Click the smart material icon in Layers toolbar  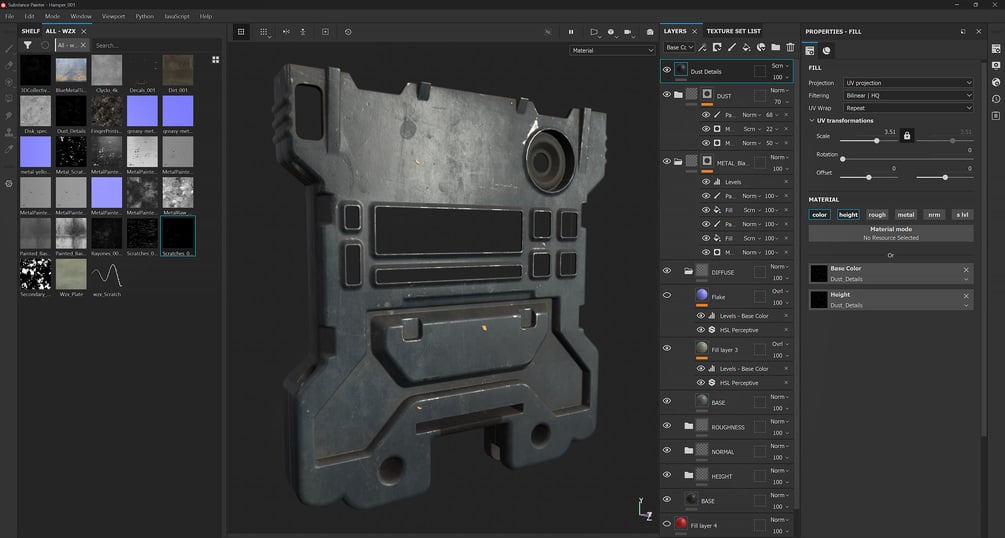coord(761,47)
